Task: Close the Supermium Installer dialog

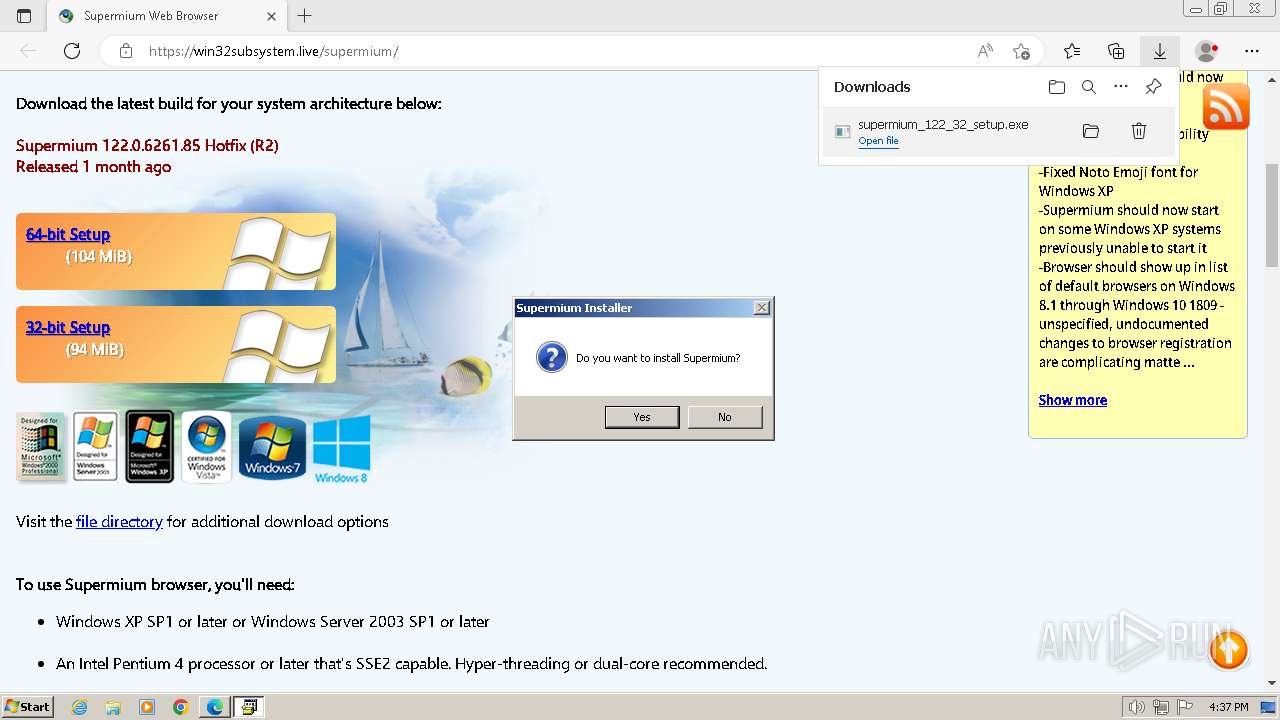Action: 761,308
